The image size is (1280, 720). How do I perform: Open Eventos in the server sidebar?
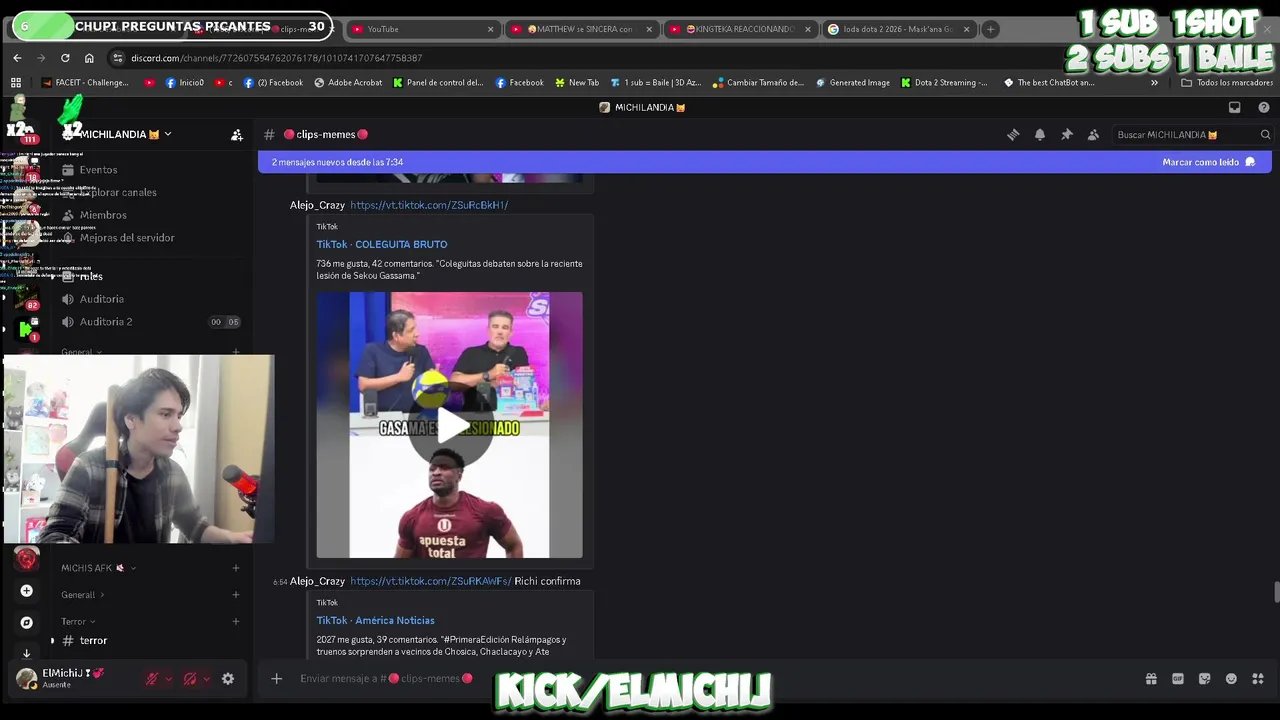98,170
